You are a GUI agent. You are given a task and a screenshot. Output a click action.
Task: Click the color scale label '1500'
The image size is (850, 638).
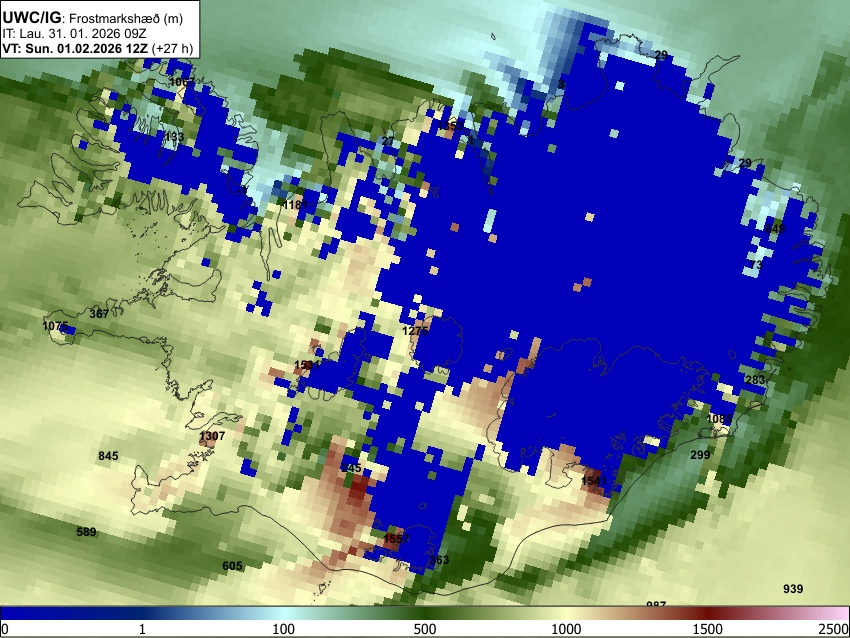(x=708, y=629)
